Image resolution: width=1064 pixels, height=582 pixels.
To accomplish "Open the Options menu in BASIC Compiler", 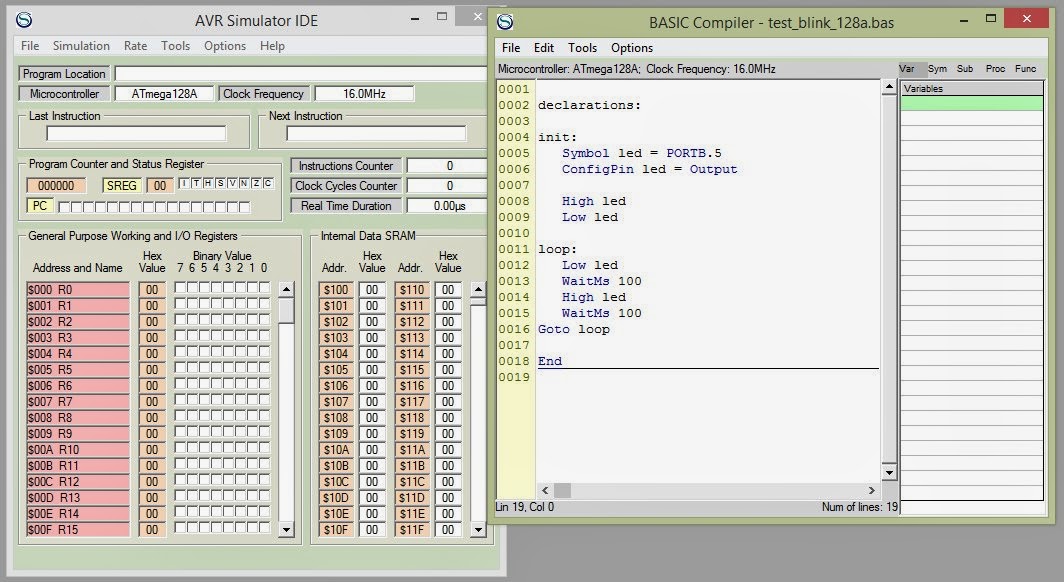I will click(632, 47).
